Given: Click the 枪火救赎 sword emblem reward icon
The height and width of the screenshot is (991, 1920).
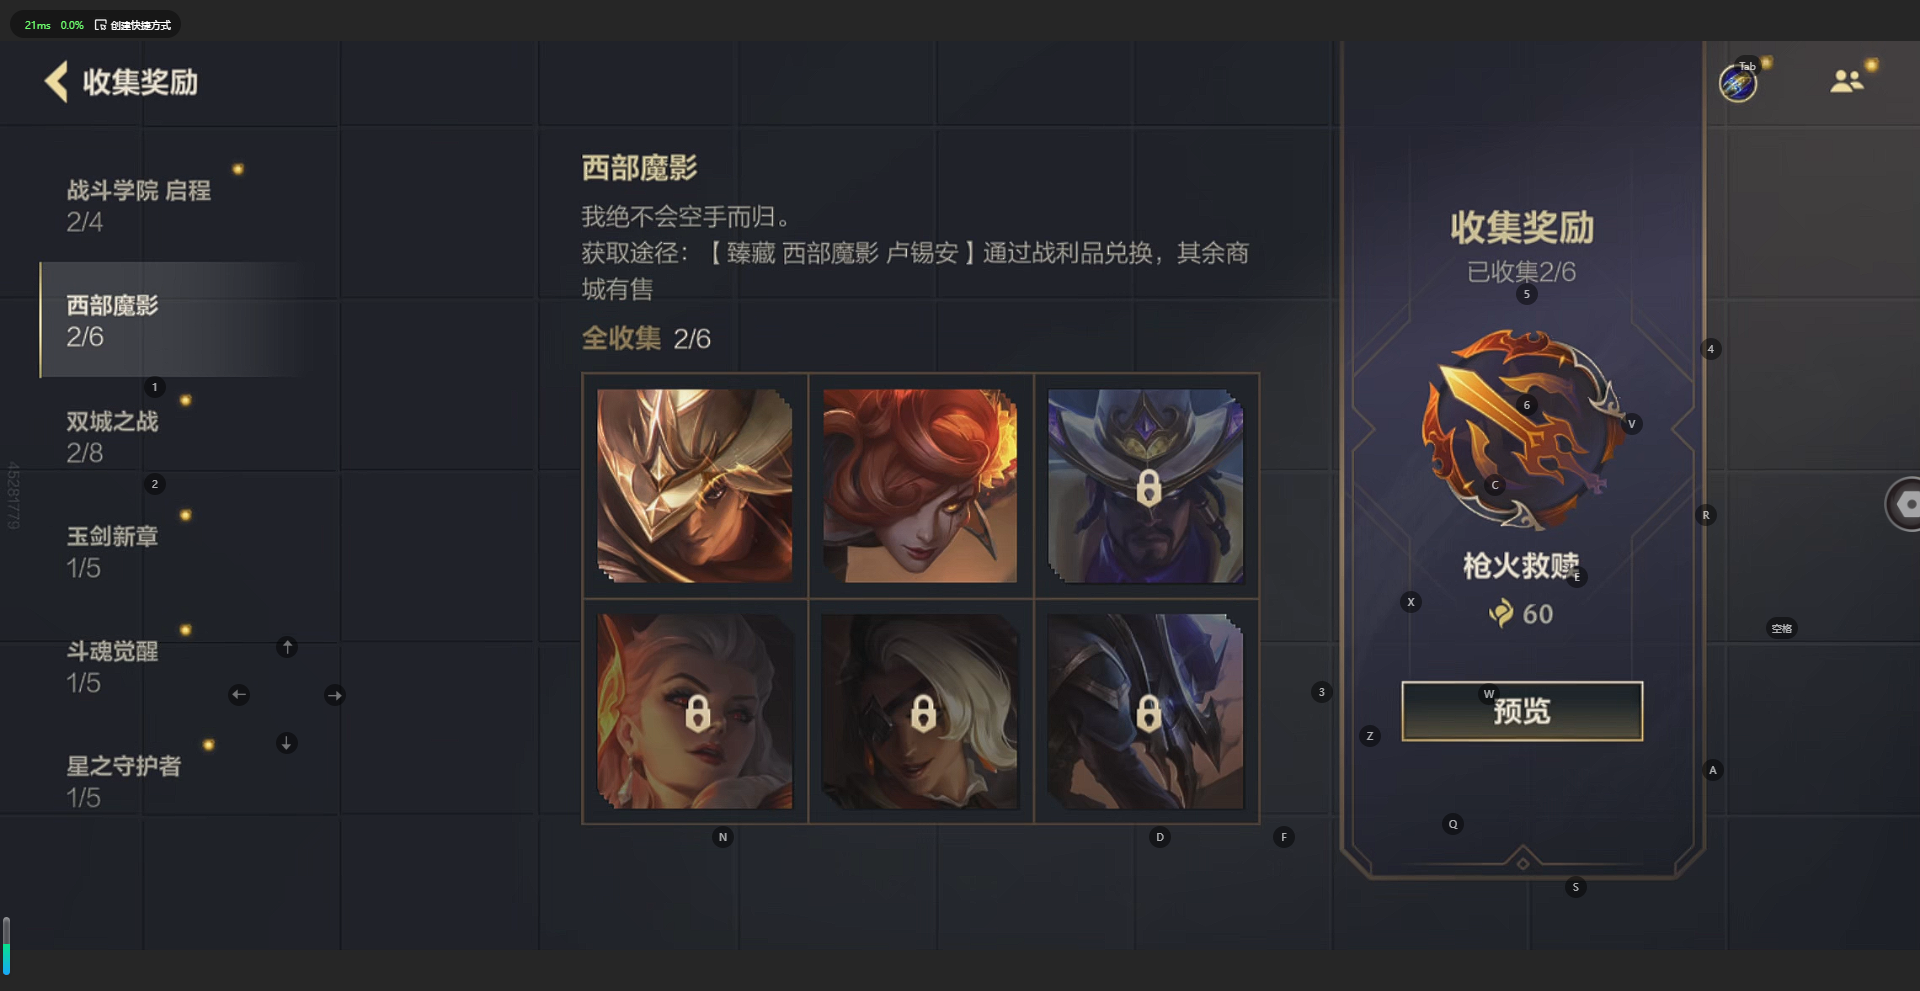Looking at the screenshot, I should click(x=1522, y=430).
